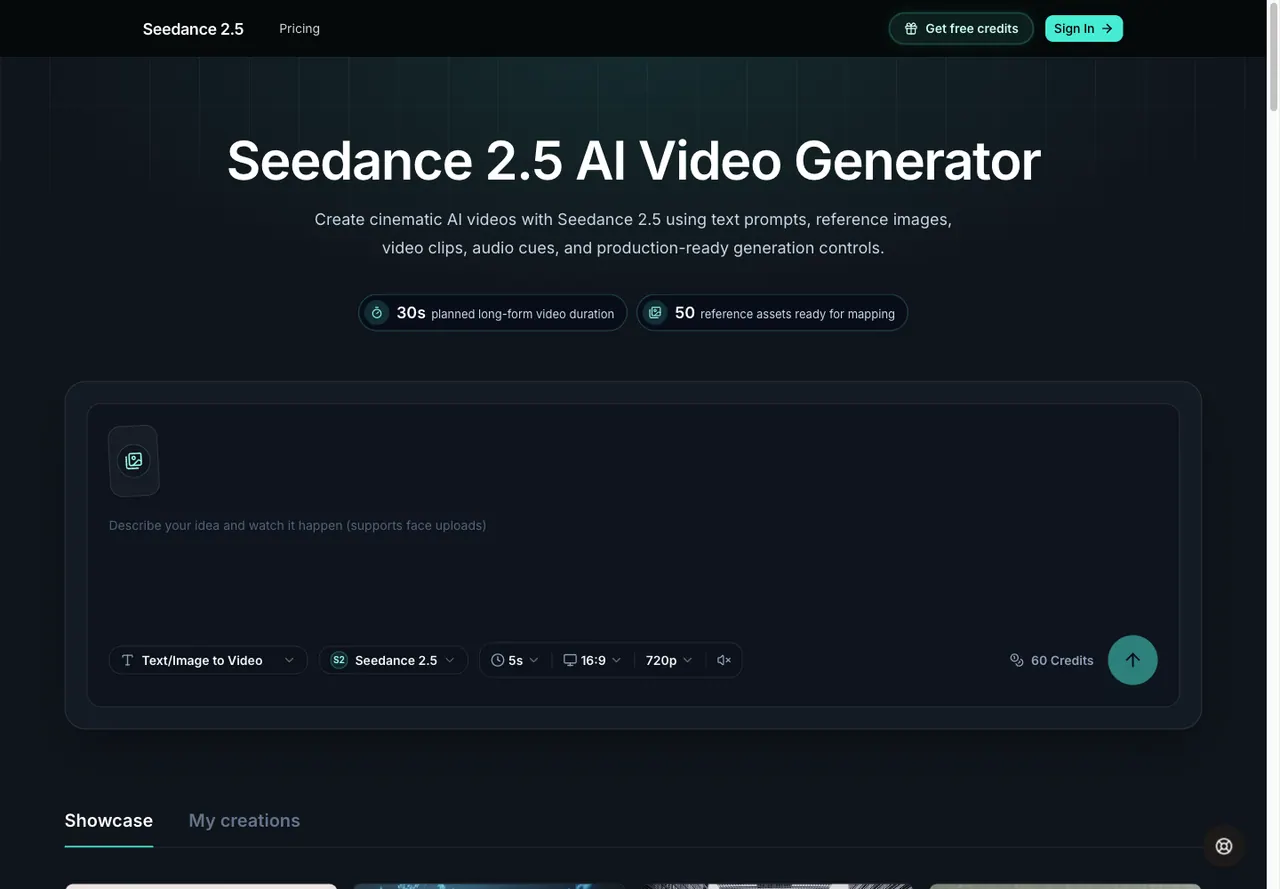Open the 16:9 aspect ratio dropdown
1280x889 pixels.
[x=593, y=660]
